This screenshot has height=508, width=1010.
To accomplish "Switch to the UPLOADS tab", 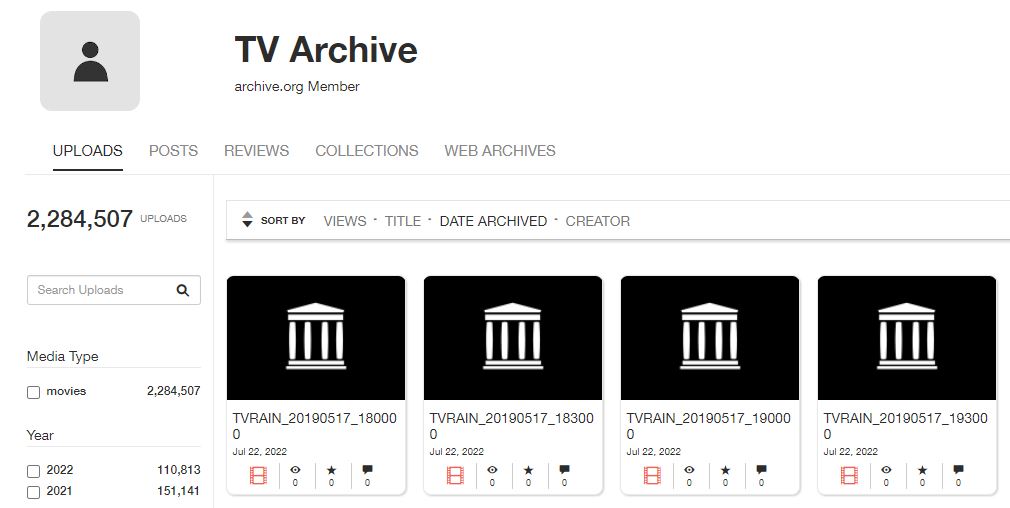I will point(88,151).
